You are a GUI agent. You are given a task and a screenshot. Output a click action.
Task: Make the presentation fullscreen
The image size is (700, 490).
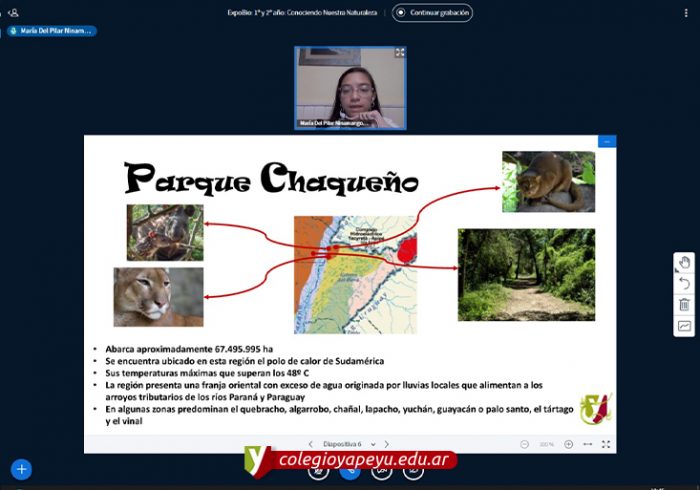[606, 444]
